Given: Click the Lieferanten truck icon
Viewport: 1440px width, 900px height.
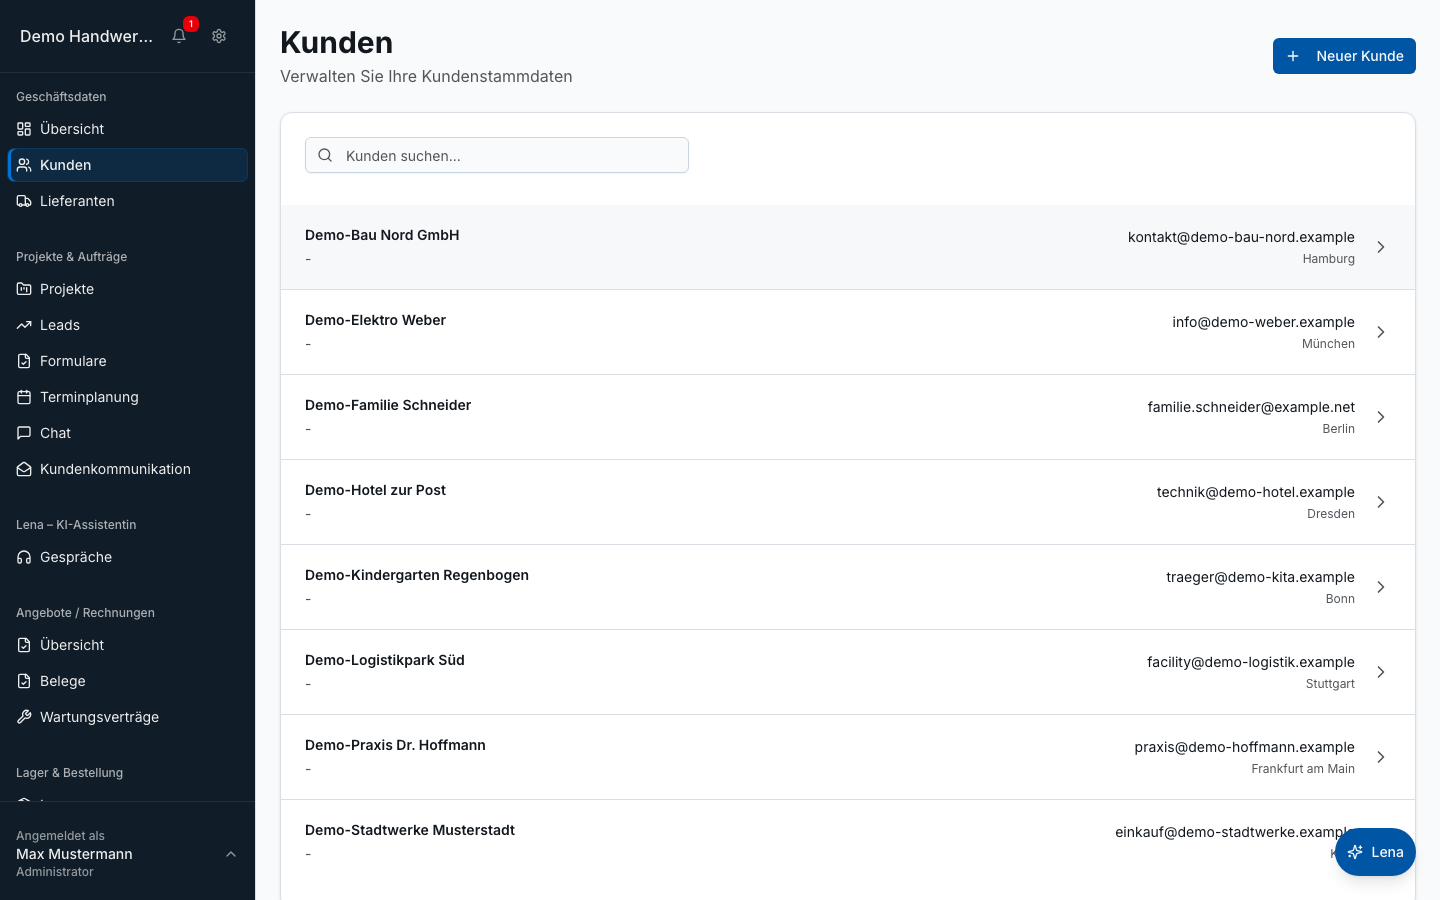Looking at the screenshot, I should [24, 201].
